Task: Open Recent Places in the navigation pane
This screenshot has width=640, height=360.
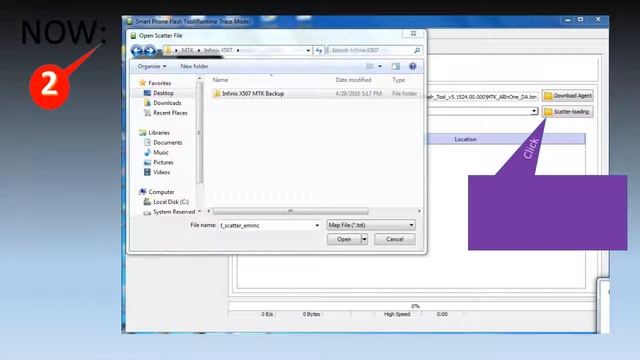Action: coord(170,113)
